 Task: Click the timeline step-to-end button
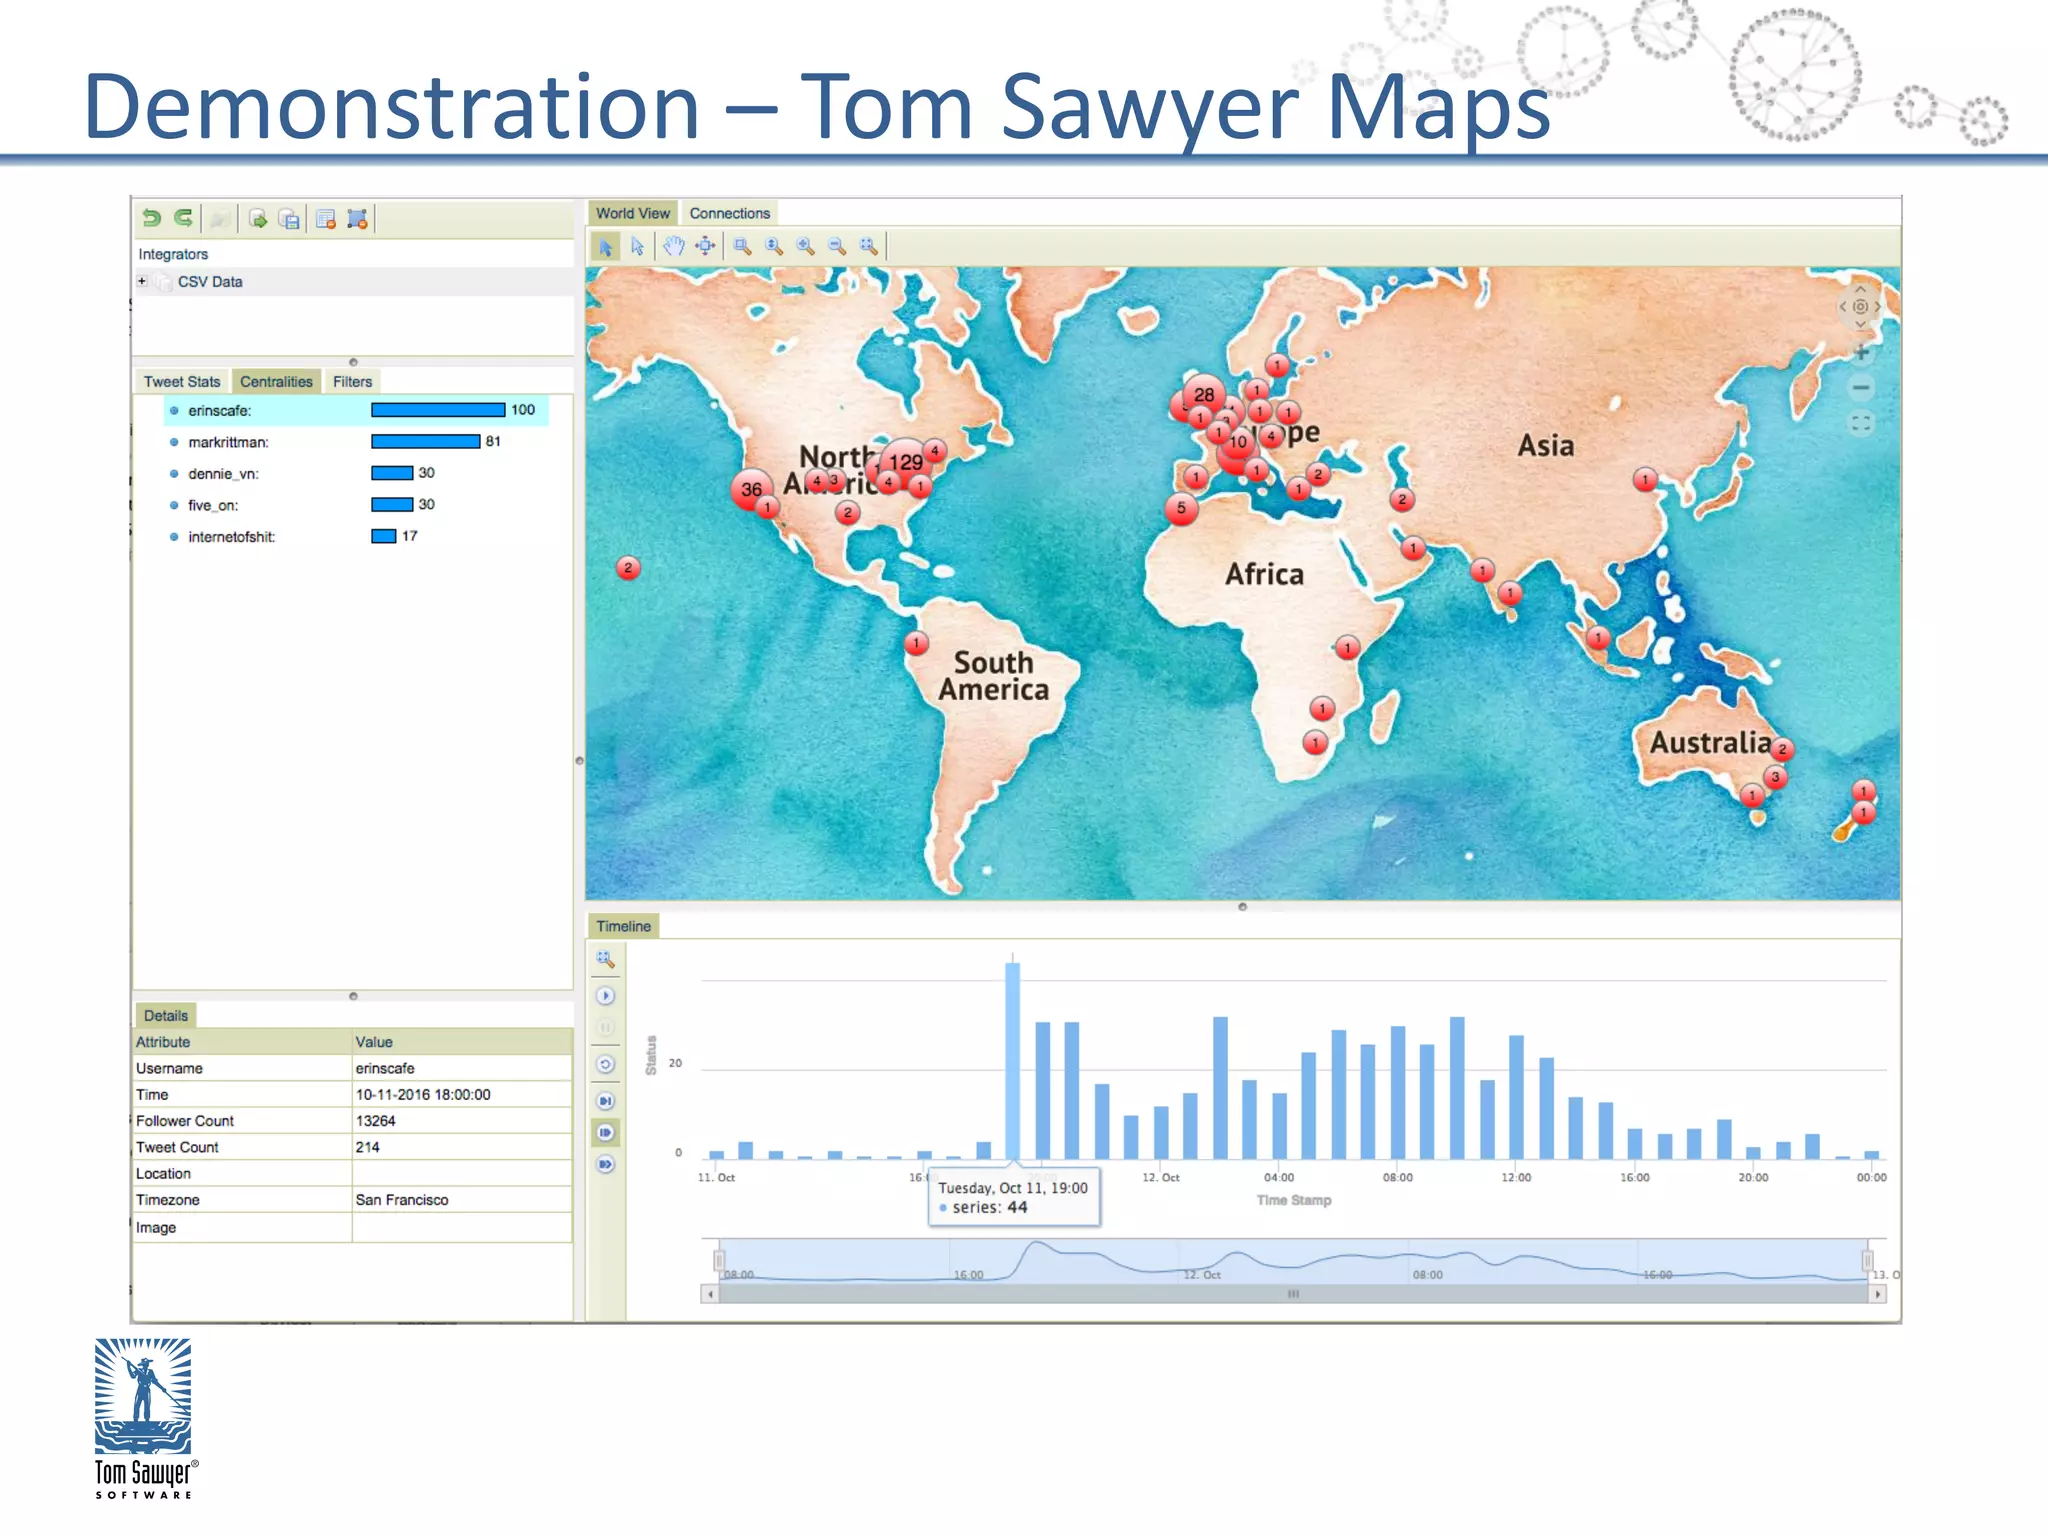point(605,1101)
